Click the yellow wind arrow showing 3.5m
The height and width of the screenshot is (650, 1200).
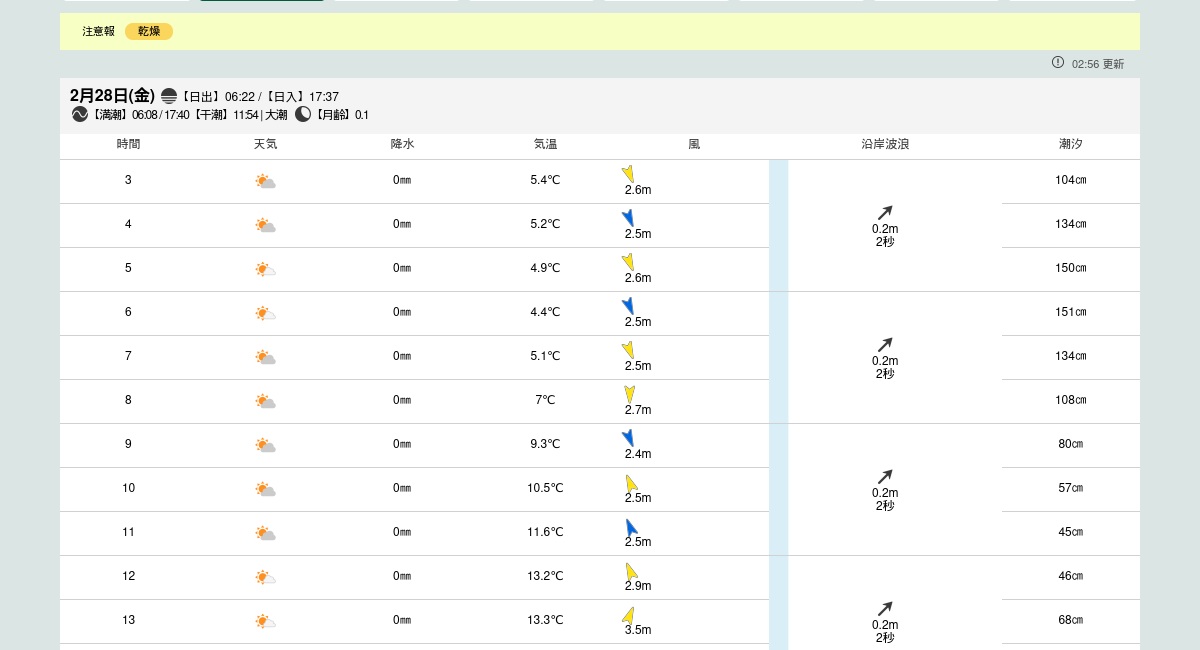coord(629,614)
